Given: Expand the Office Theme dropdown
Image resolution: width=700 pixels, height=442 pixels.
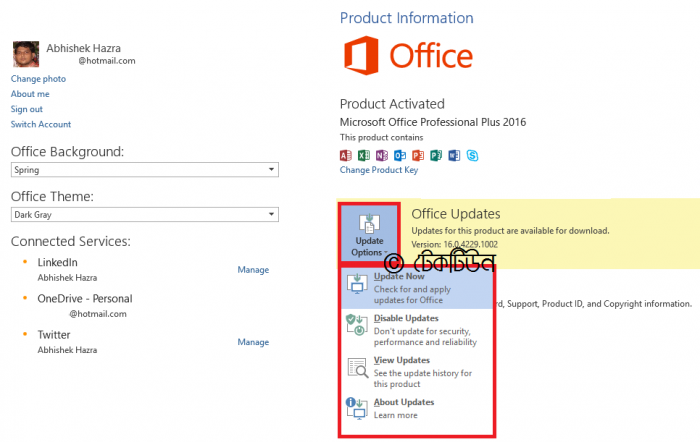Looking at the screenshot, I should [x=144, y=214].
